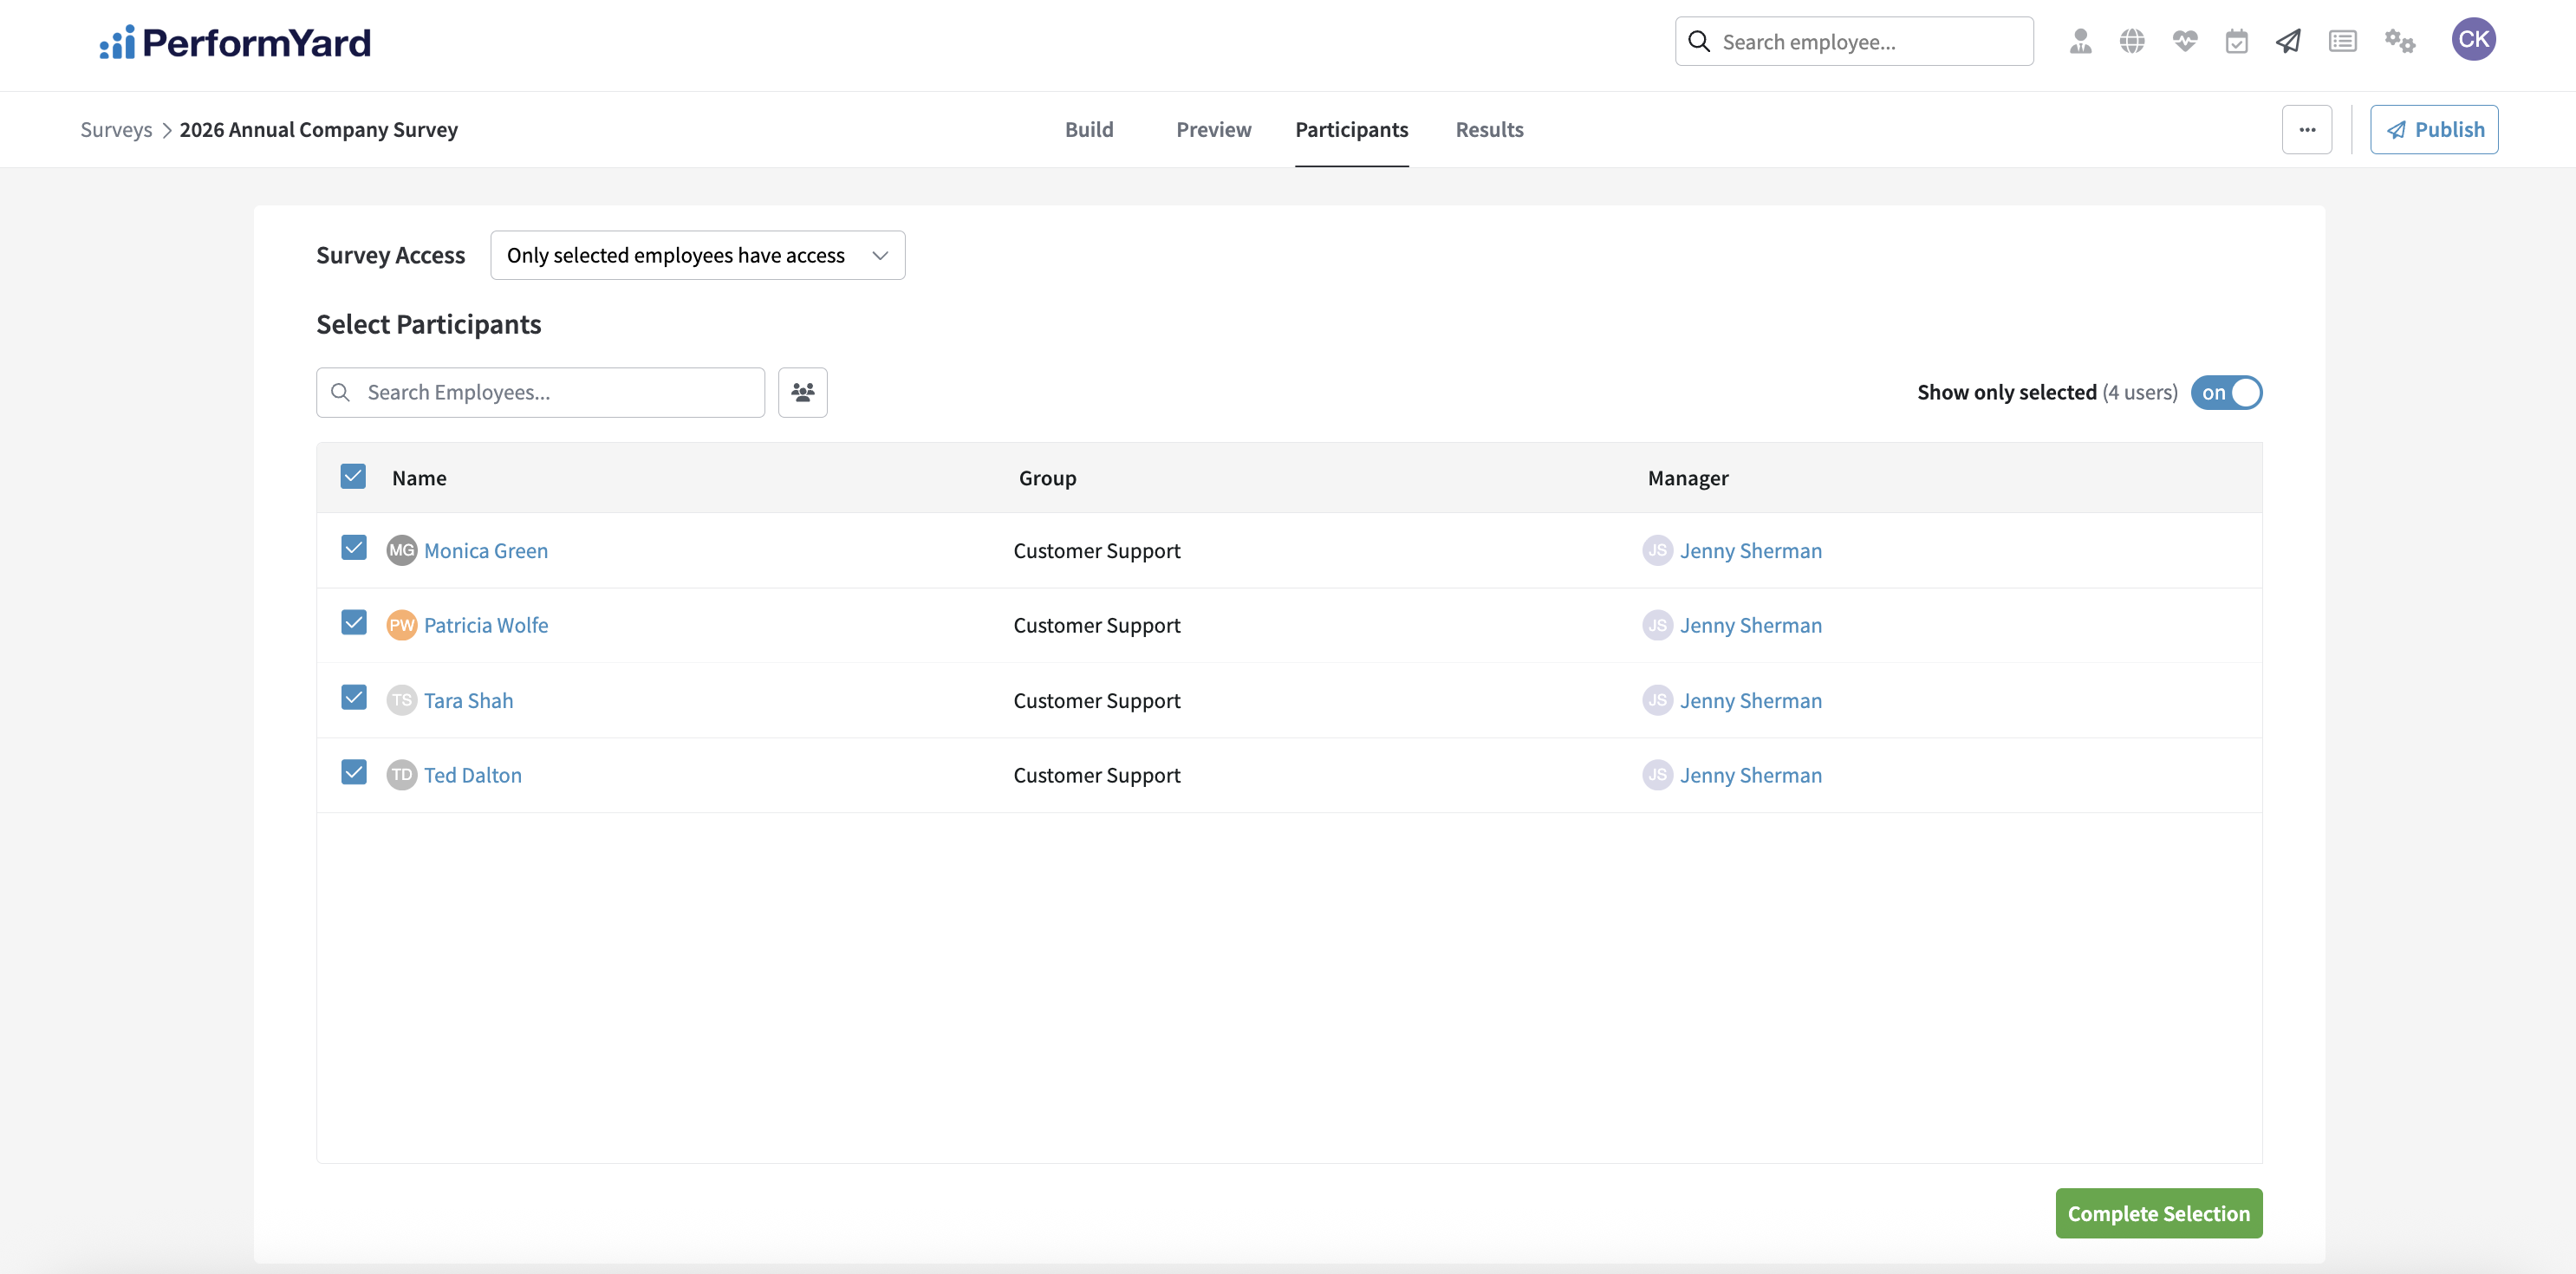Open the list card icon in header
Viewport: 2576px width, 1274px height.
(x=2342, y=41)
